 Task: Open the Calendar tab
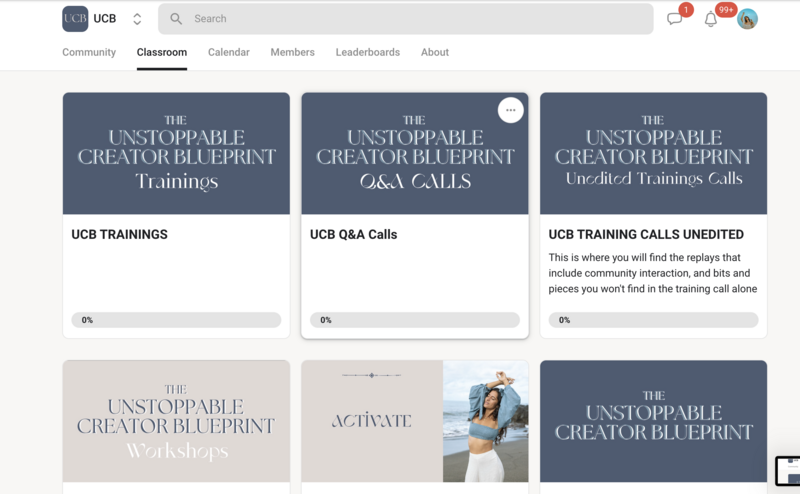(229, 52)
